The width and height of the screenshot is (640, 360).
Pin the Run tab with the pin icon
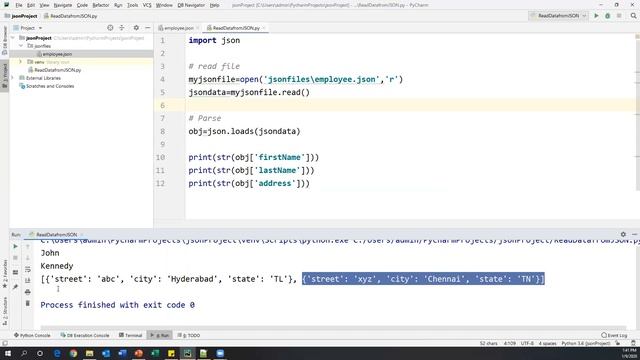coord(16,287)
